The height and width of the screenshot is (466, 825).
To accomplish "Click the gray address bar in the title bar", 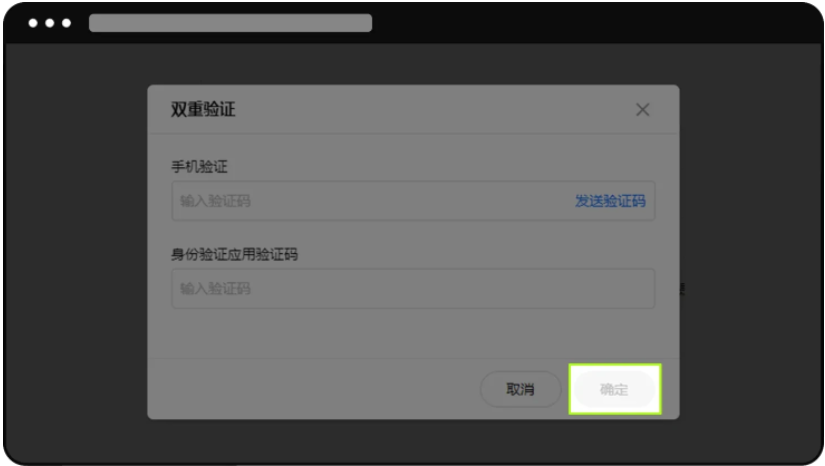I will 230,23.
